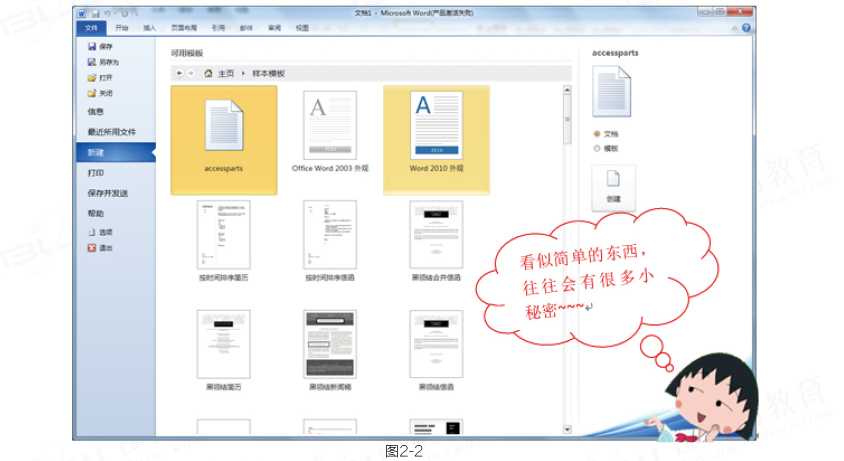Select the 黑领结简历 template thumbnail

pos(224,344)
